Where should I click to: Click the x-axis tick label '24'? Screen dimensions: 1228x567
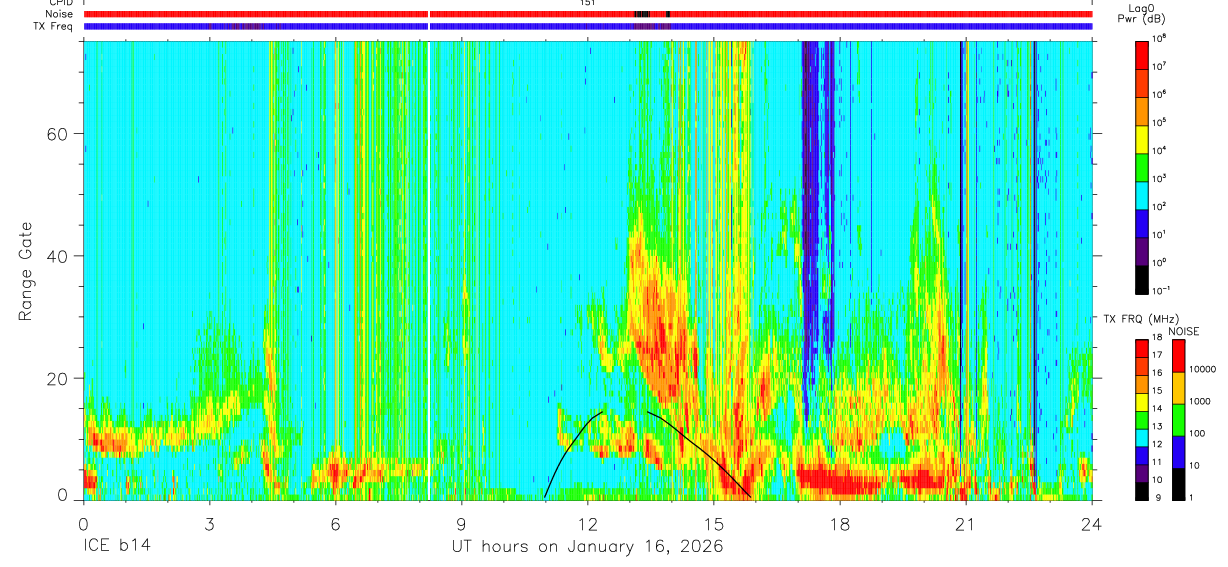(1092, 523)
